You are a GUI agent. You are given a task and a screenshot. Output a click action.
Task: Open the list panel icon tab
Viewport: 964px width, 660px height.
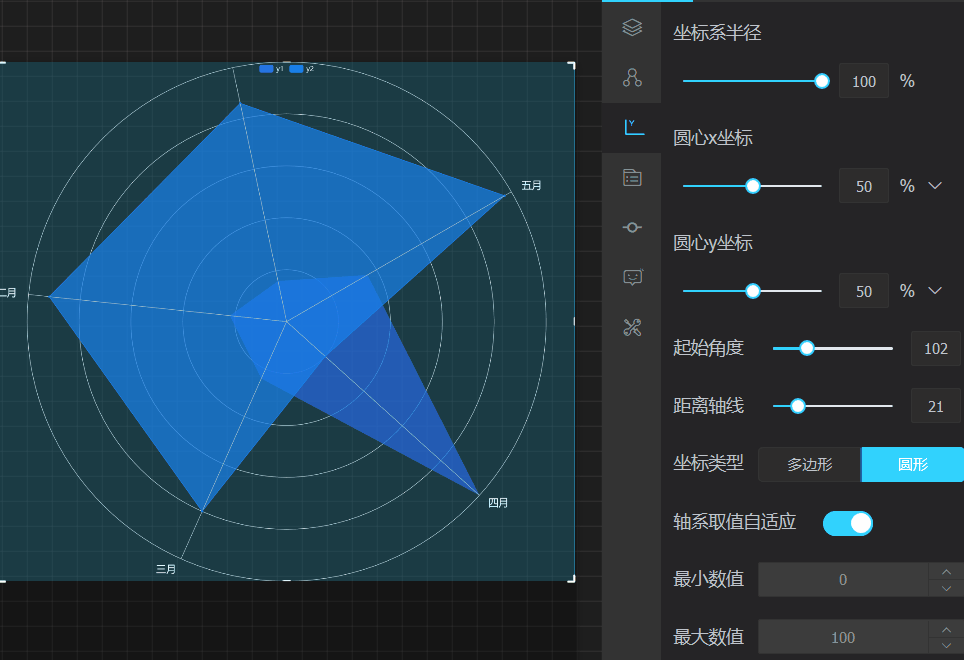click(x=632, y=178)
